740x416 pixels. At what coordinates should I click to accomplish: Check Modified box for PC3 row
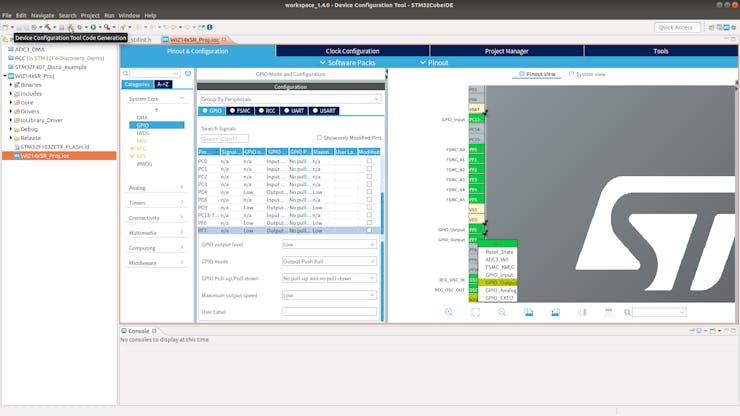[x=369, y=184]
